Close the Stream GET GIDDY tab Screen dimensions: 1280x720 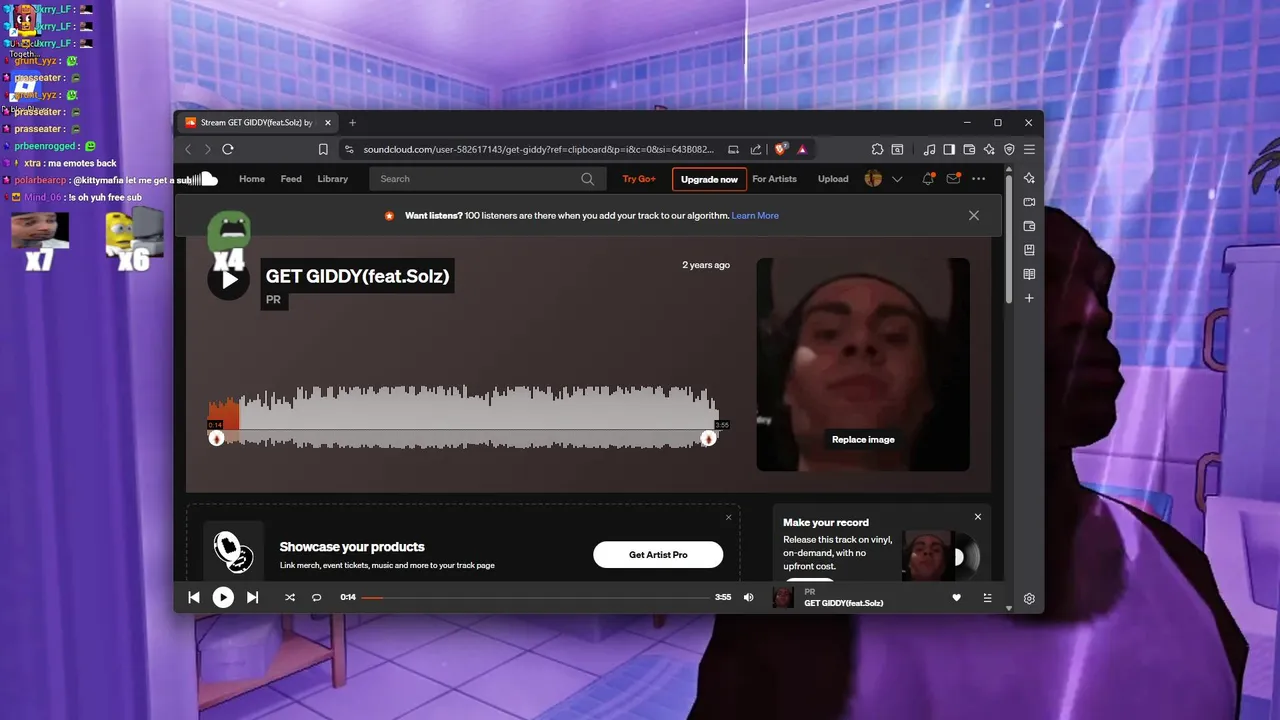(x=327, y=123)
